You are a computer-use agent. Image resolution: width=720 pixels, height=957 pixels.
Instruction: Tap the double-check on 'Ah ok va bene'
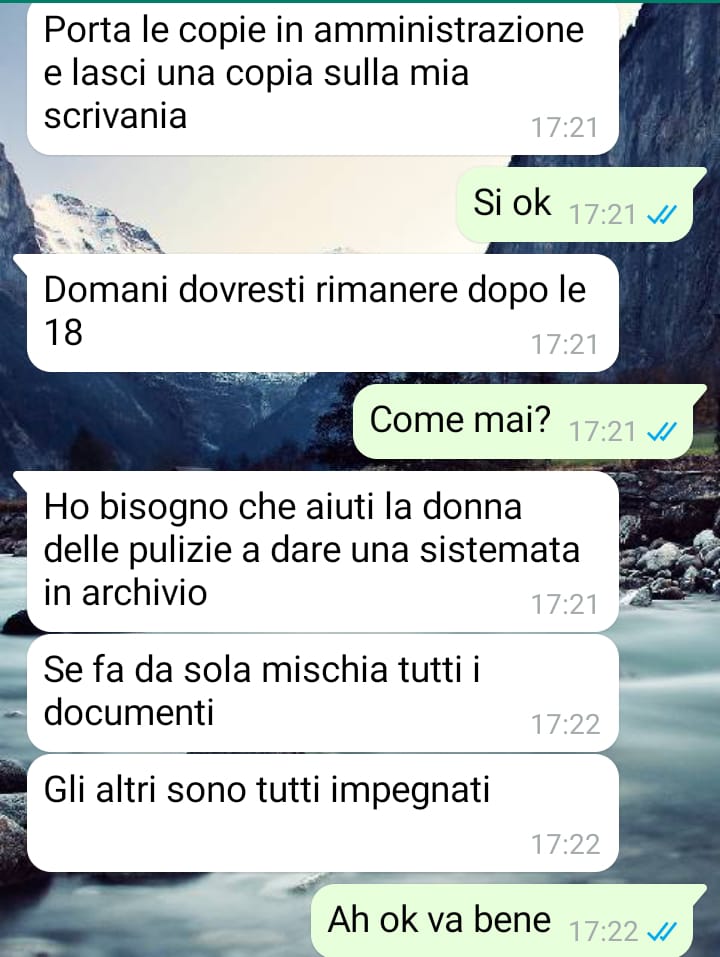pos(661,931)
